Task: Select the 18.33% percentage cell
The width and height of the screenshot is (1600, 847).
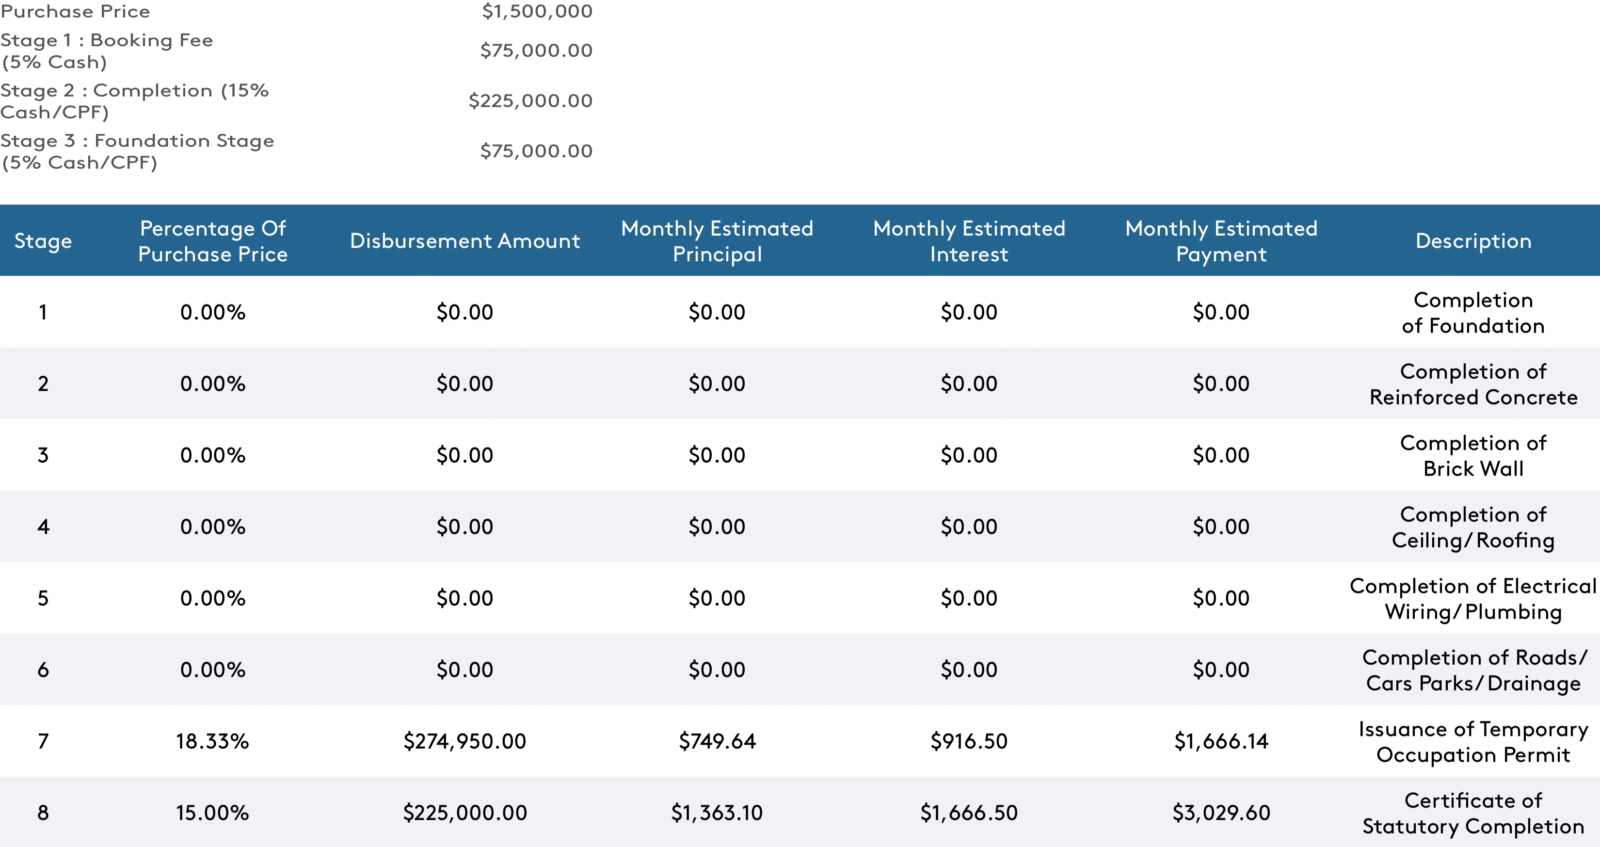Action: pos(213,741)
